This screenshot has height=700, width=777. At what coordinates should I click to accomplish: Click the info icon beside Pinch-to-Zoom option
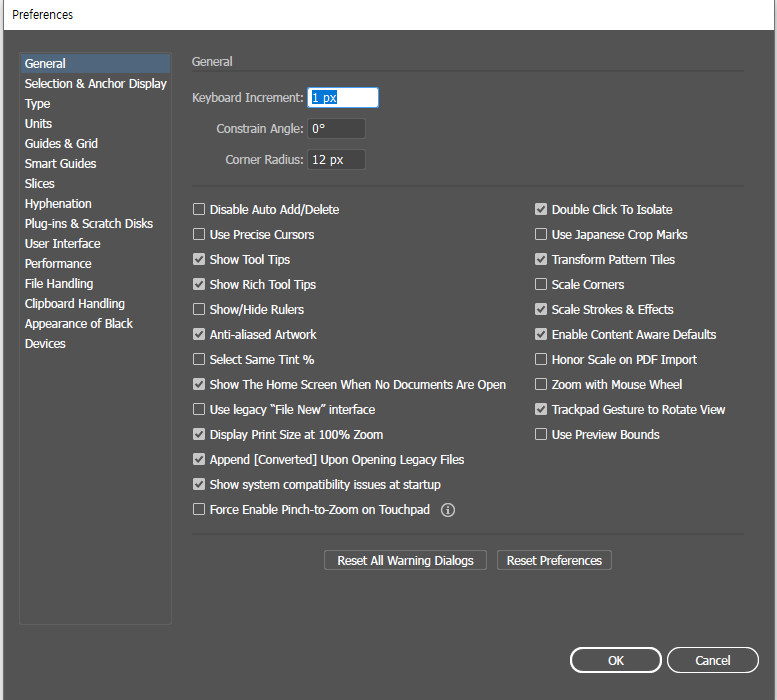(x=447, y=510)
